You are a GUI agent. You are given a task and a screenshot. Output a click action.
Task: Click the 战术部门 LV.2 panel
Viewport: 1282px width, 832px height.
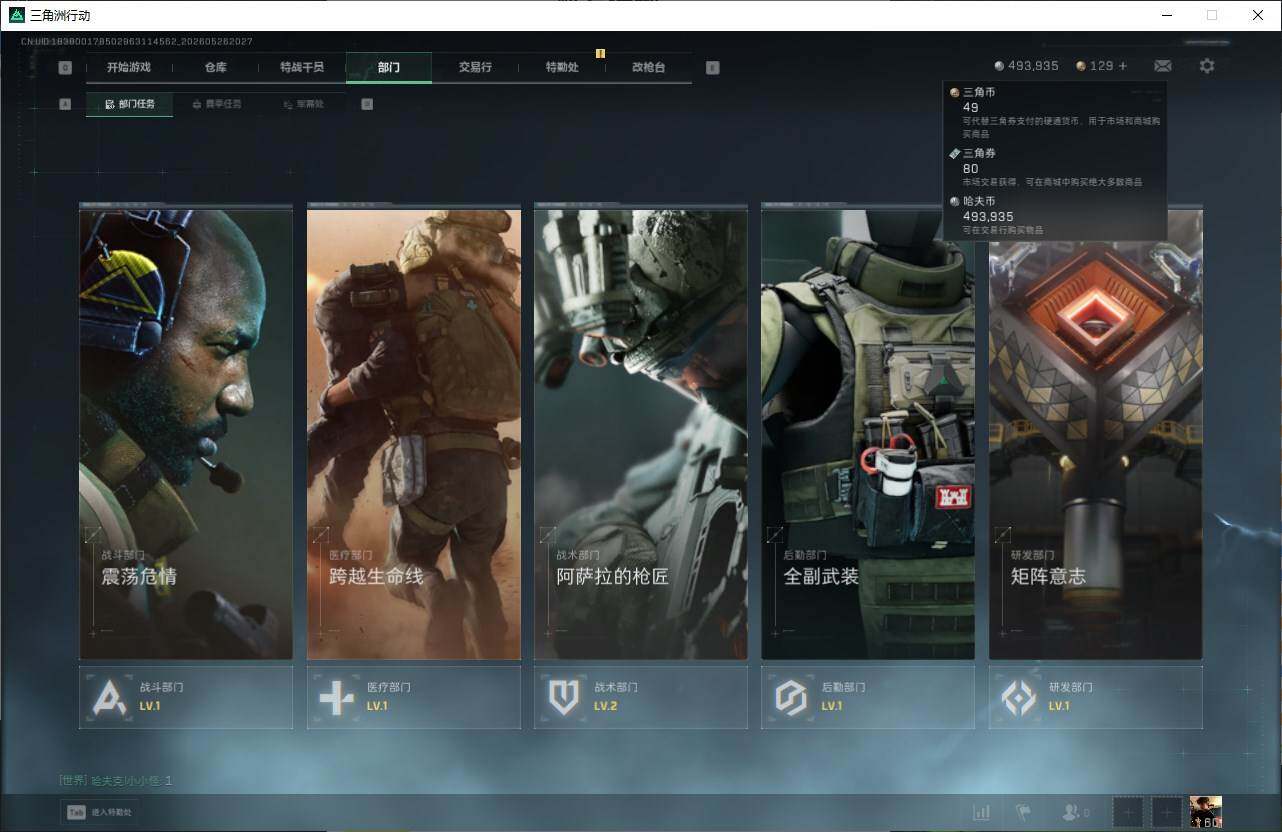[641, 697]
